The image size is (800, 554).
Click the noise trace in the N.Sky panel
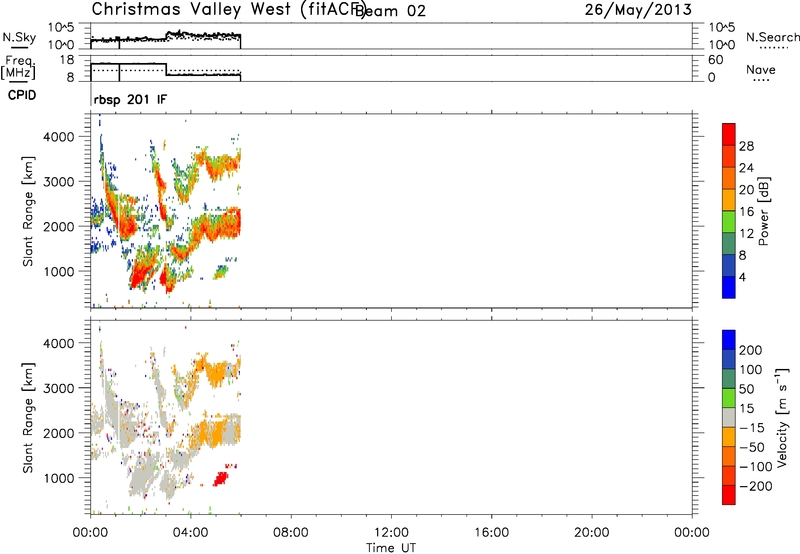pos(165,37)
